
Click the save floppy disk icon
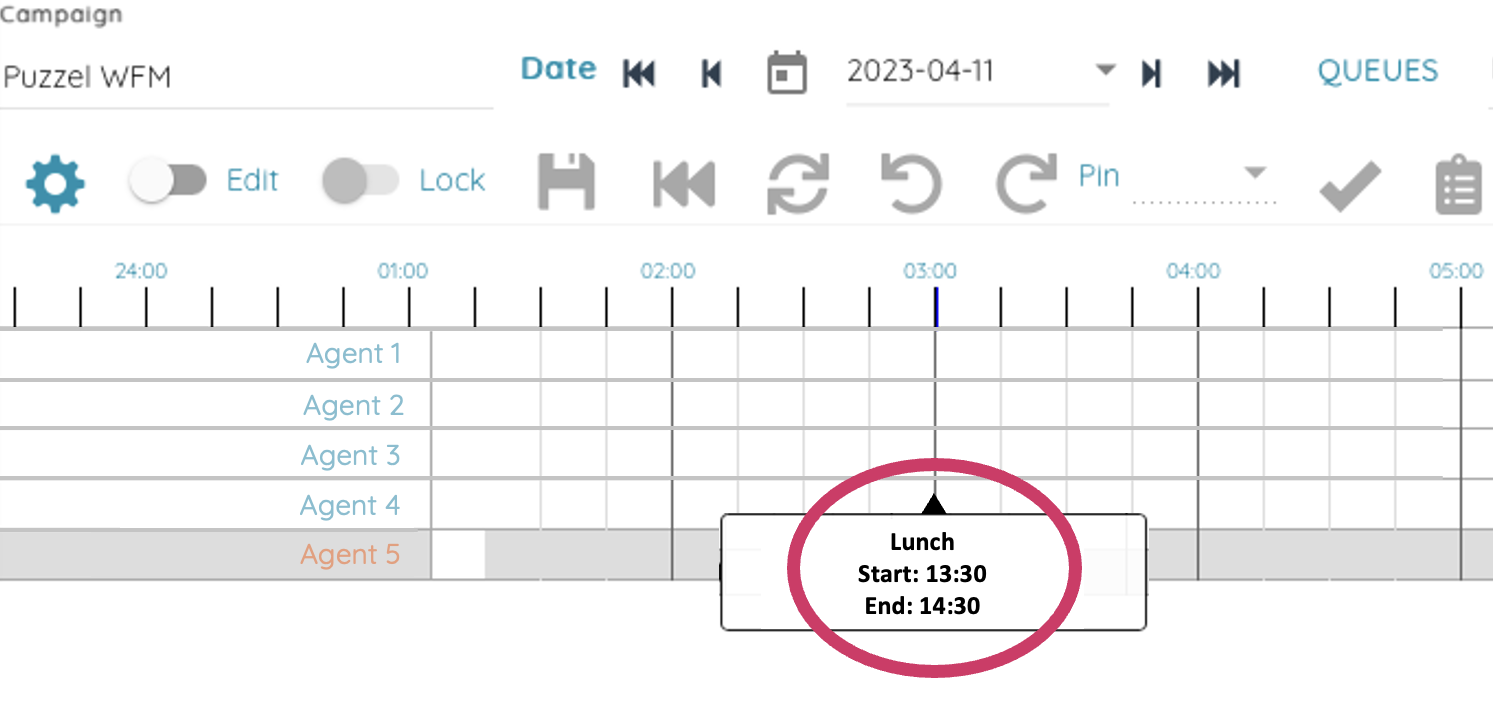[566, 183]
